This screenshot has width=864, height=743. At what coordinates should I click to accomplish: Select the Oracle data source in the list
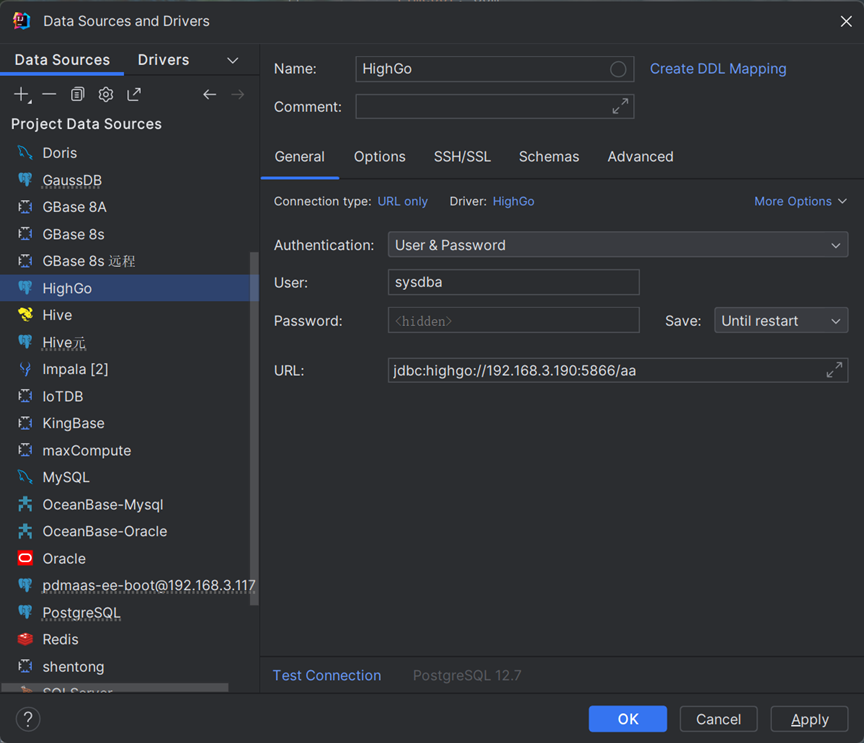point(64,558)
